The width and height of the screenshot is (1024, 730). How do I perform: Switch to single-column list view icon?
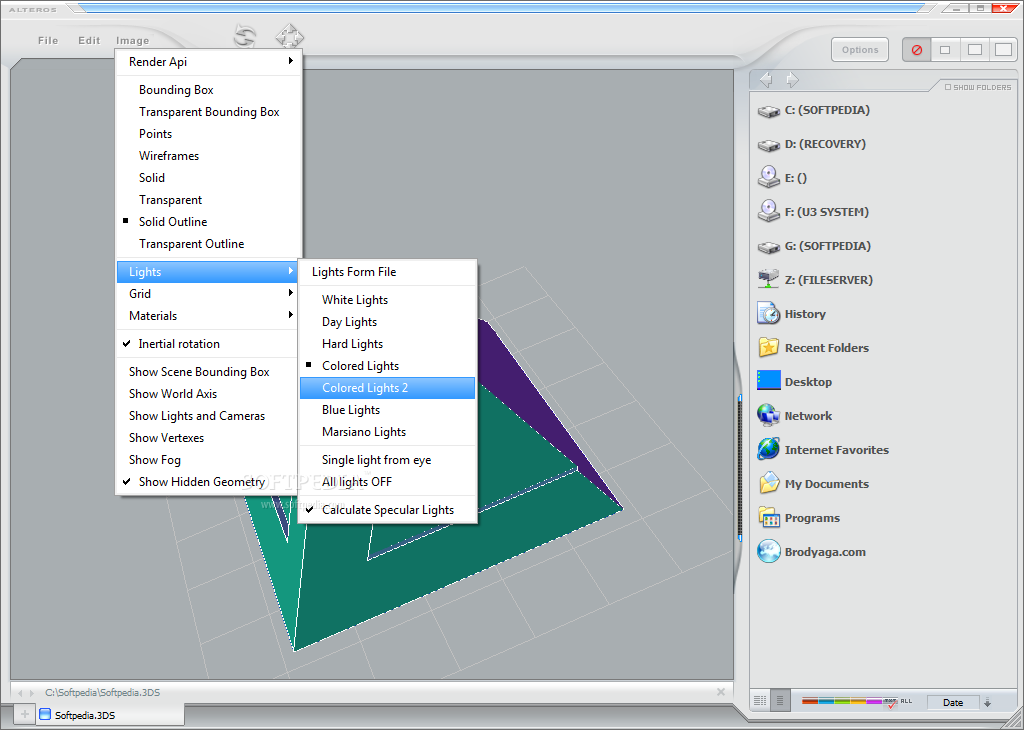pyautogui.click(x=779, y=701)
